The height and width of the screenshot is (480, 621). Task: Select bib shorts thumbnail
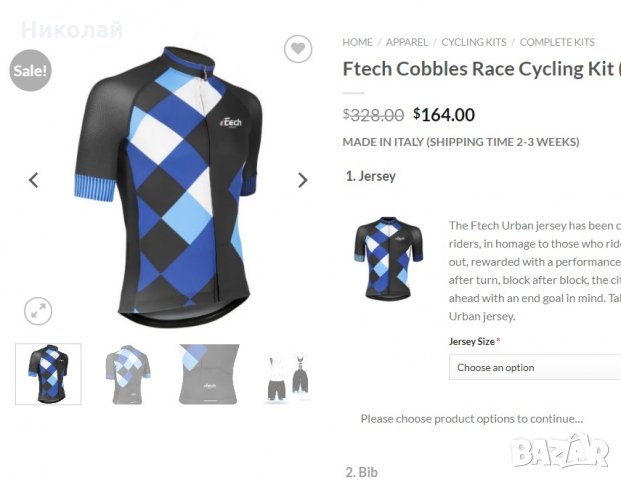coord(288,378)
